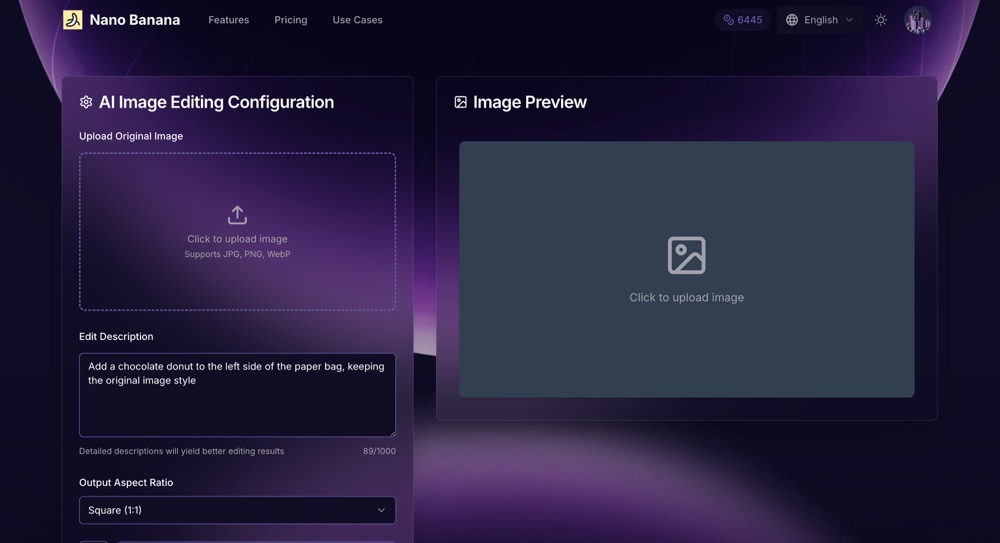Click the coins icon in the credits badge
Viewport: 1000px width, 543px height.
[728, 20]
